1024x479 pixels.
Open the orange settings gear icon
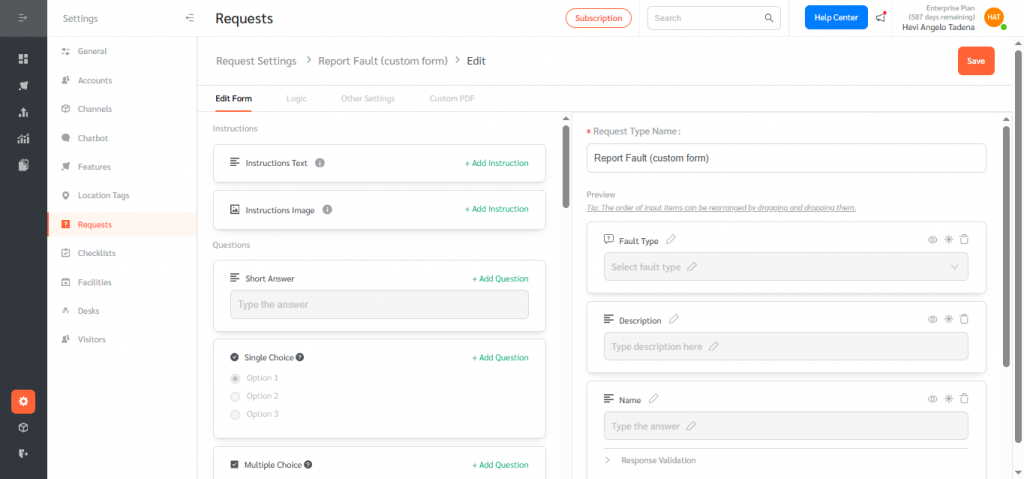(23, 401)
